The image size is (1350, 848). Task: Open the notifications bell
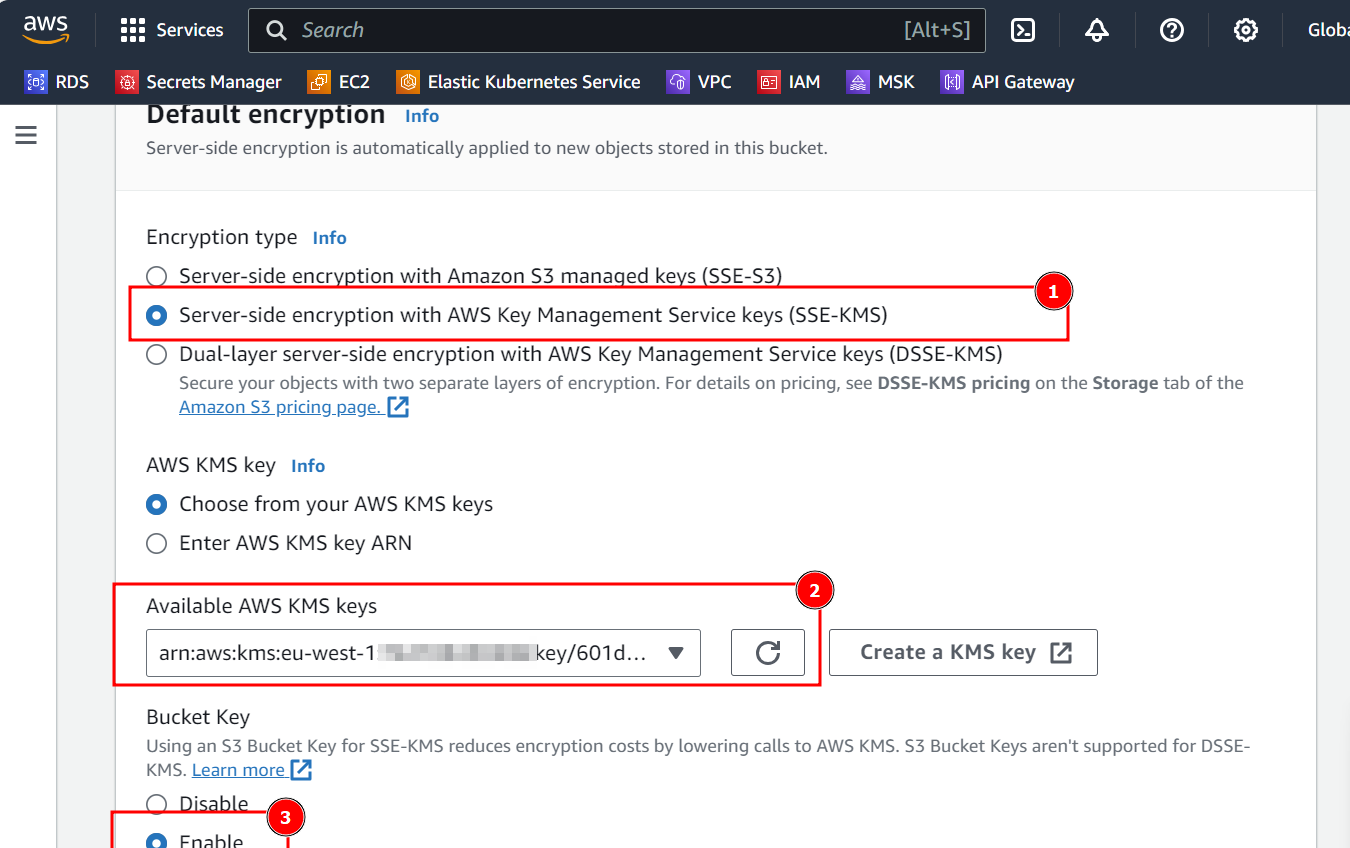pos(1097,30)
